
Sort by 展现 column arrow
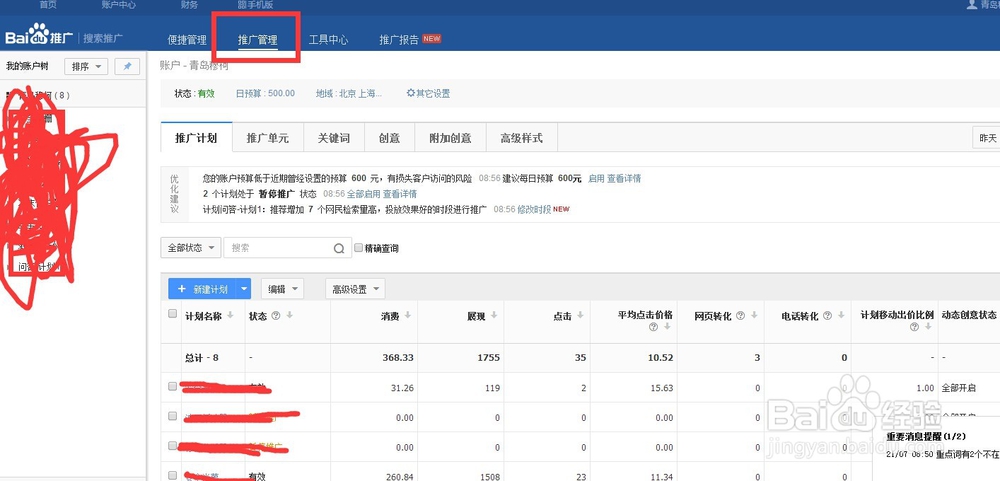[494, 315]
